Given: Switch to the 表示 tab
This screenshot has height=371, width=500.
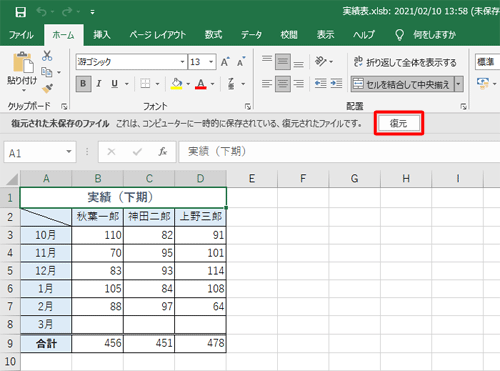Looking at the screenshot, I should tap(325, 35).
